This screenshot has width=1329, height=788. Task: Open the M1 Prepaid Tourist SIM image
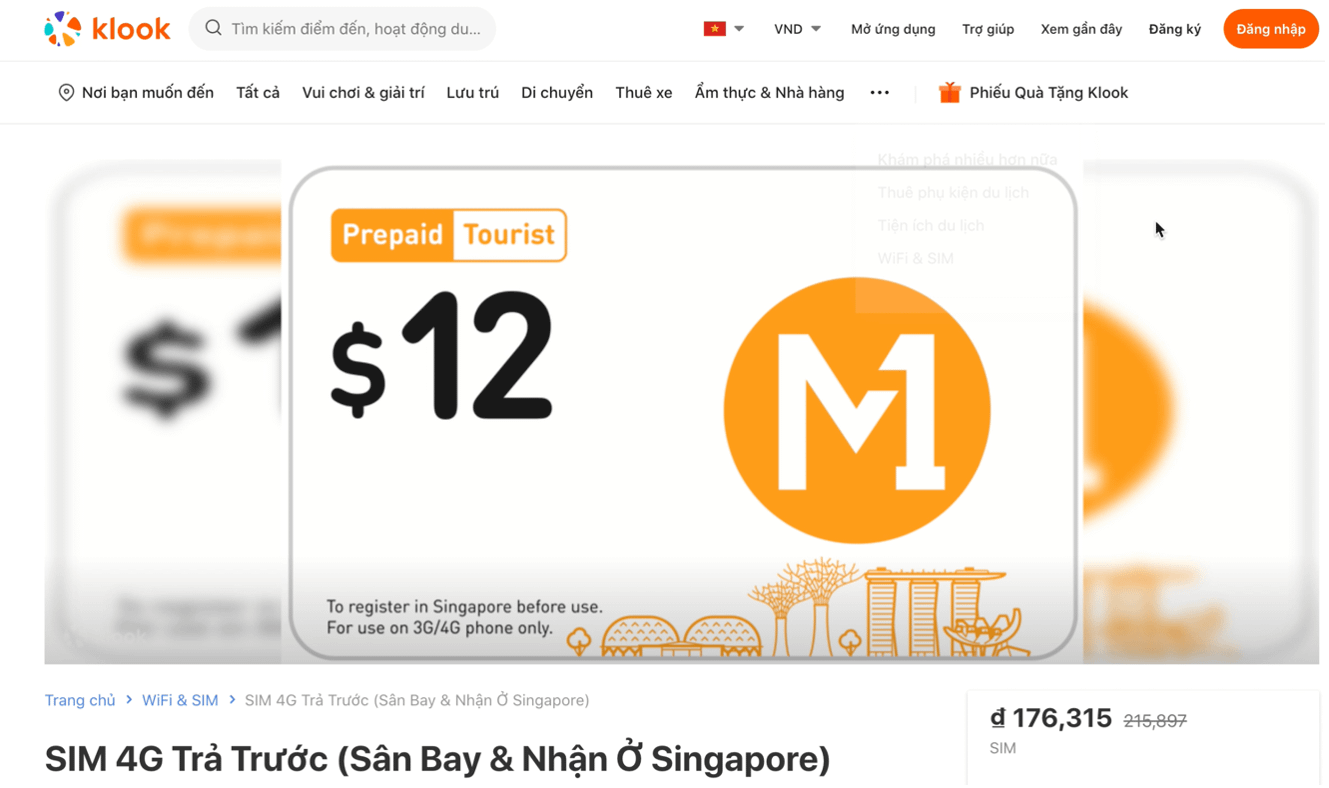(x=682, y=412)
